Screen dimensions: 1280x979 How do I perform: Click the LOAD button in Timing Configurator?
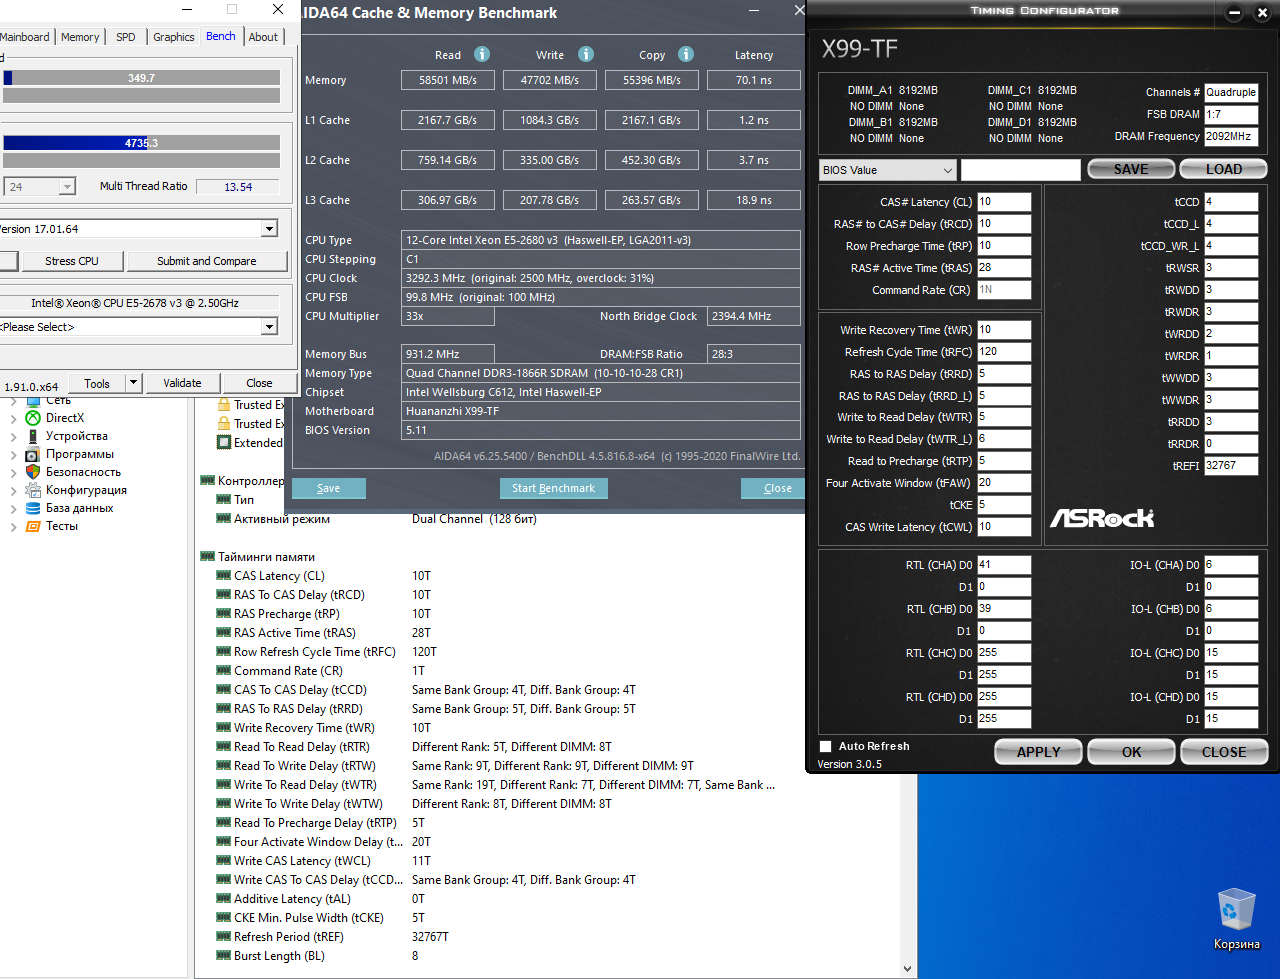[1224, 170]
